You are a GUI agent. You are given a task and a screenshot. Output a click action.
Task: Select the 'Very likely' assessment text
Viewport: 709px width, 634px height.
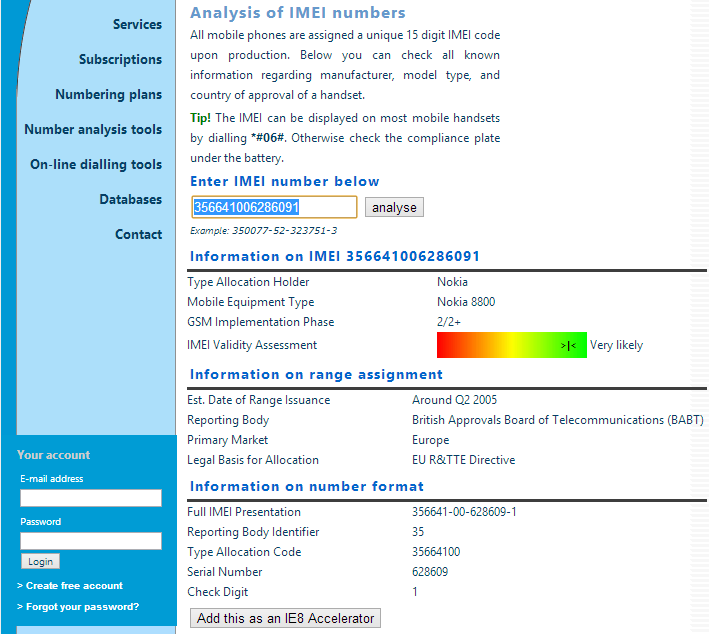pyautogui.click(x=616, y=345)
